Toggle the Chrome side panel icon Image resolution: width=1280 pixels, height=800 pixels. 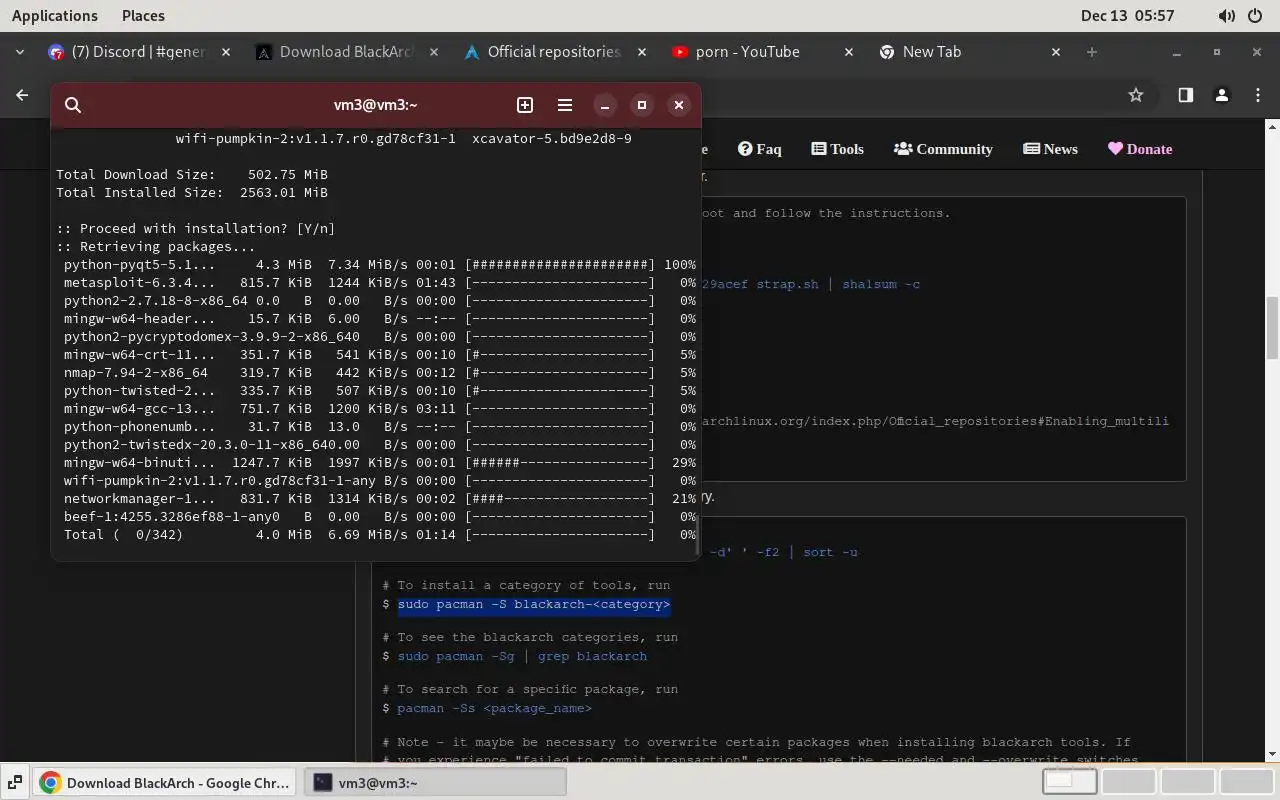(x=1185, y=95)
